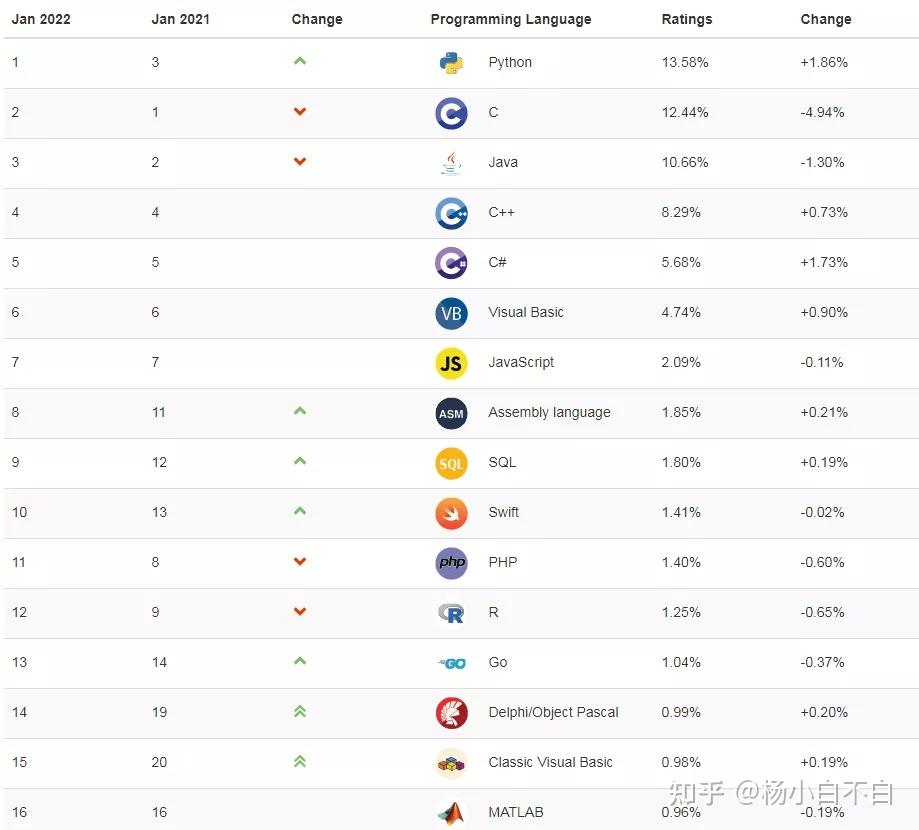Click the Visual Basic VB icon

point(451,313)
